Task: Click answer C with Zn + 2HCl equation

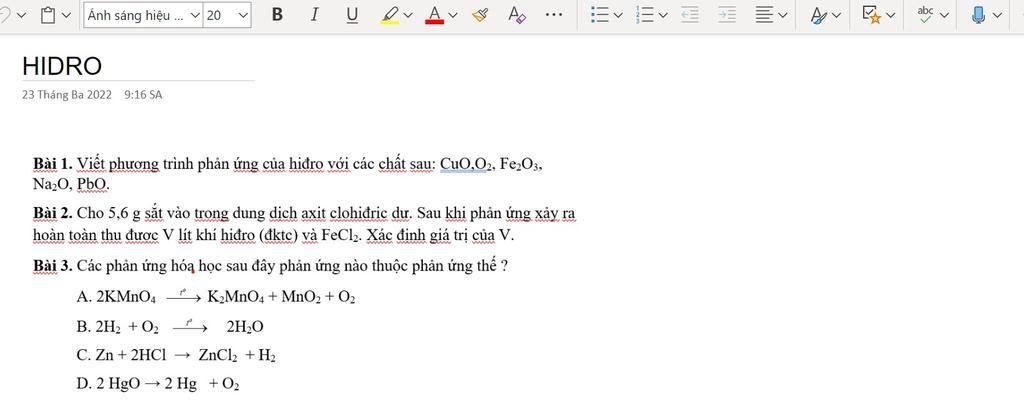Action: [176, 356]
